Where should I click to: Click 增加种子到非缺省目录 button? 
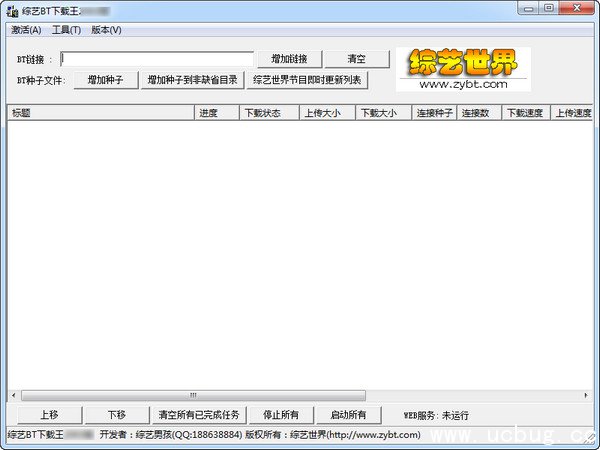coord(192,80)
